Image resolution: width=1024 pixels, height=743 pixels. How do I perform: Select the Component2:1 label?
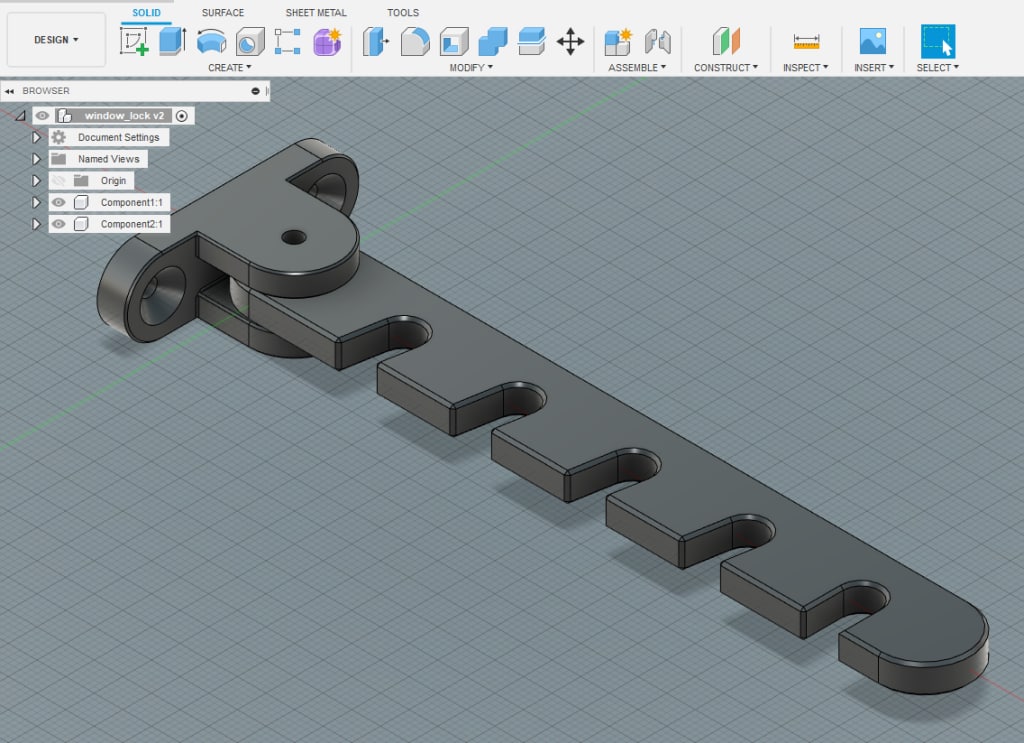click(x=131, y=224)
